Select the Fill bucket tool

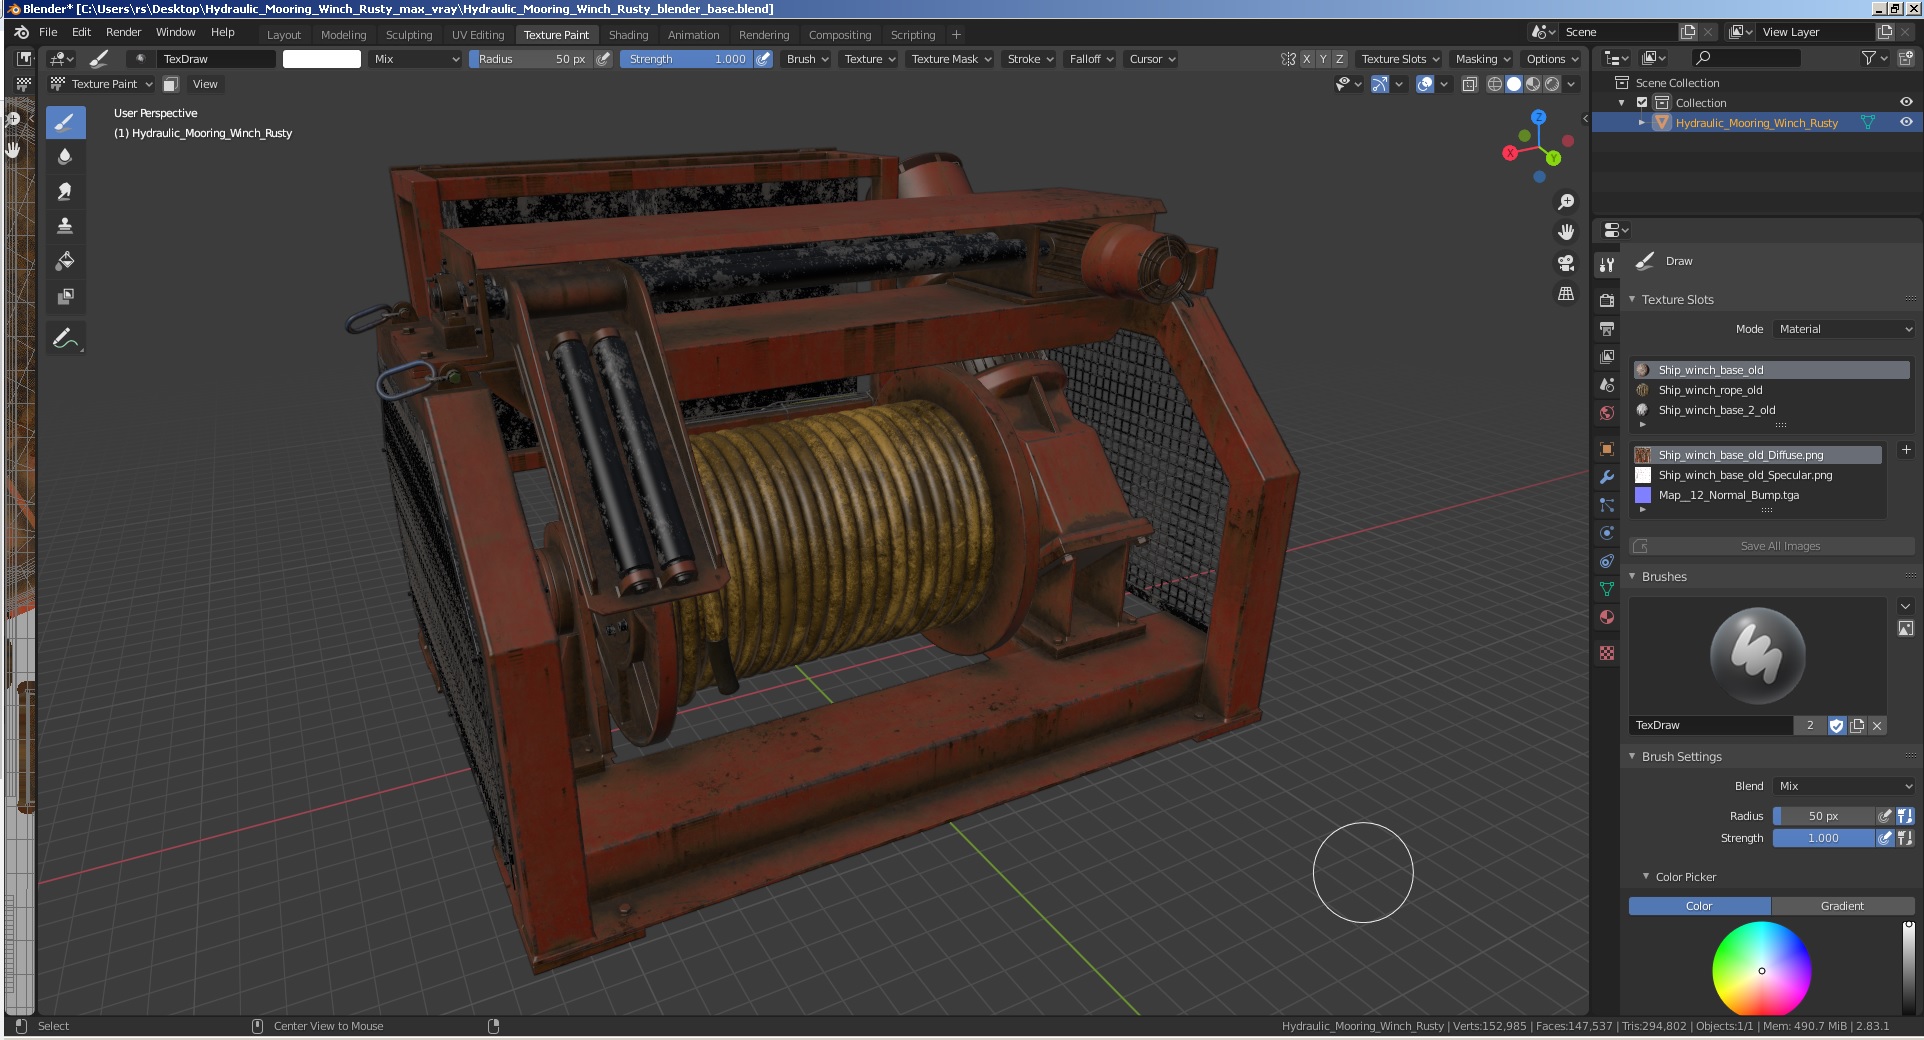coord(65,261)
